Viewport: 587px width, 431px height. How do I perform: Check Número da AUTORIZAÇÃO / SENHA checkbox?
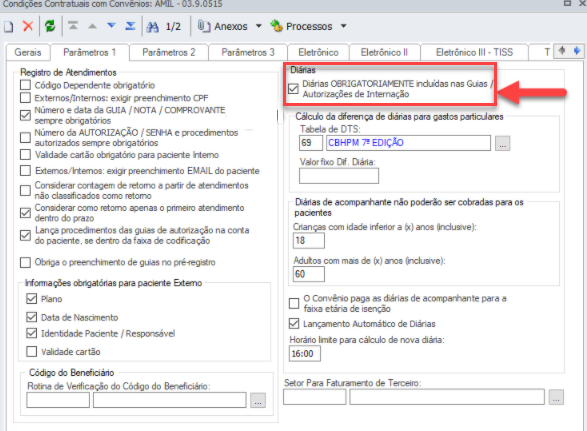tap(25, 137)
